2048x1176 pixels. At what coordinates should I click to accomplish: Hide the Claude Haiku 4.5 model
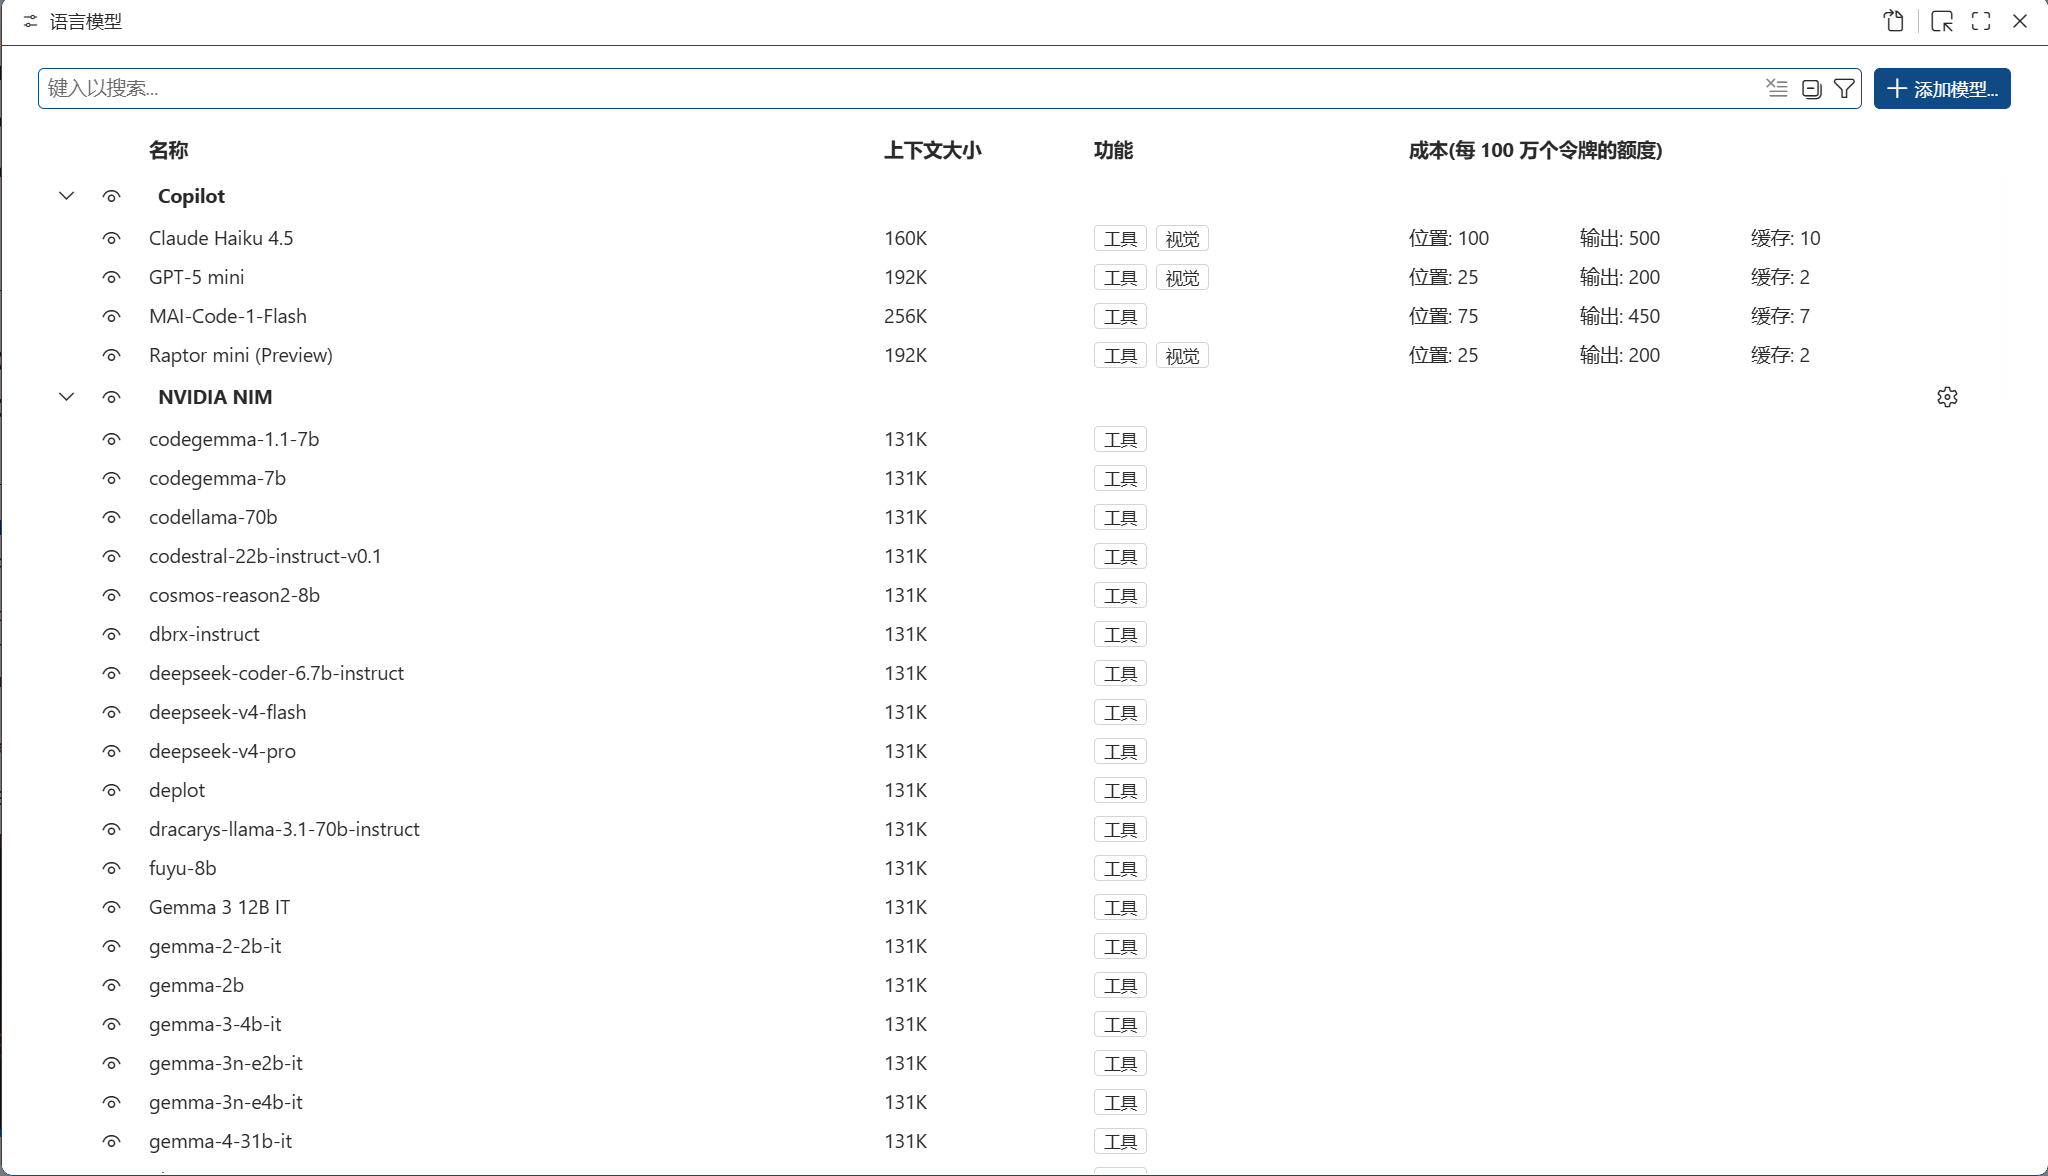tap(111, 238)
